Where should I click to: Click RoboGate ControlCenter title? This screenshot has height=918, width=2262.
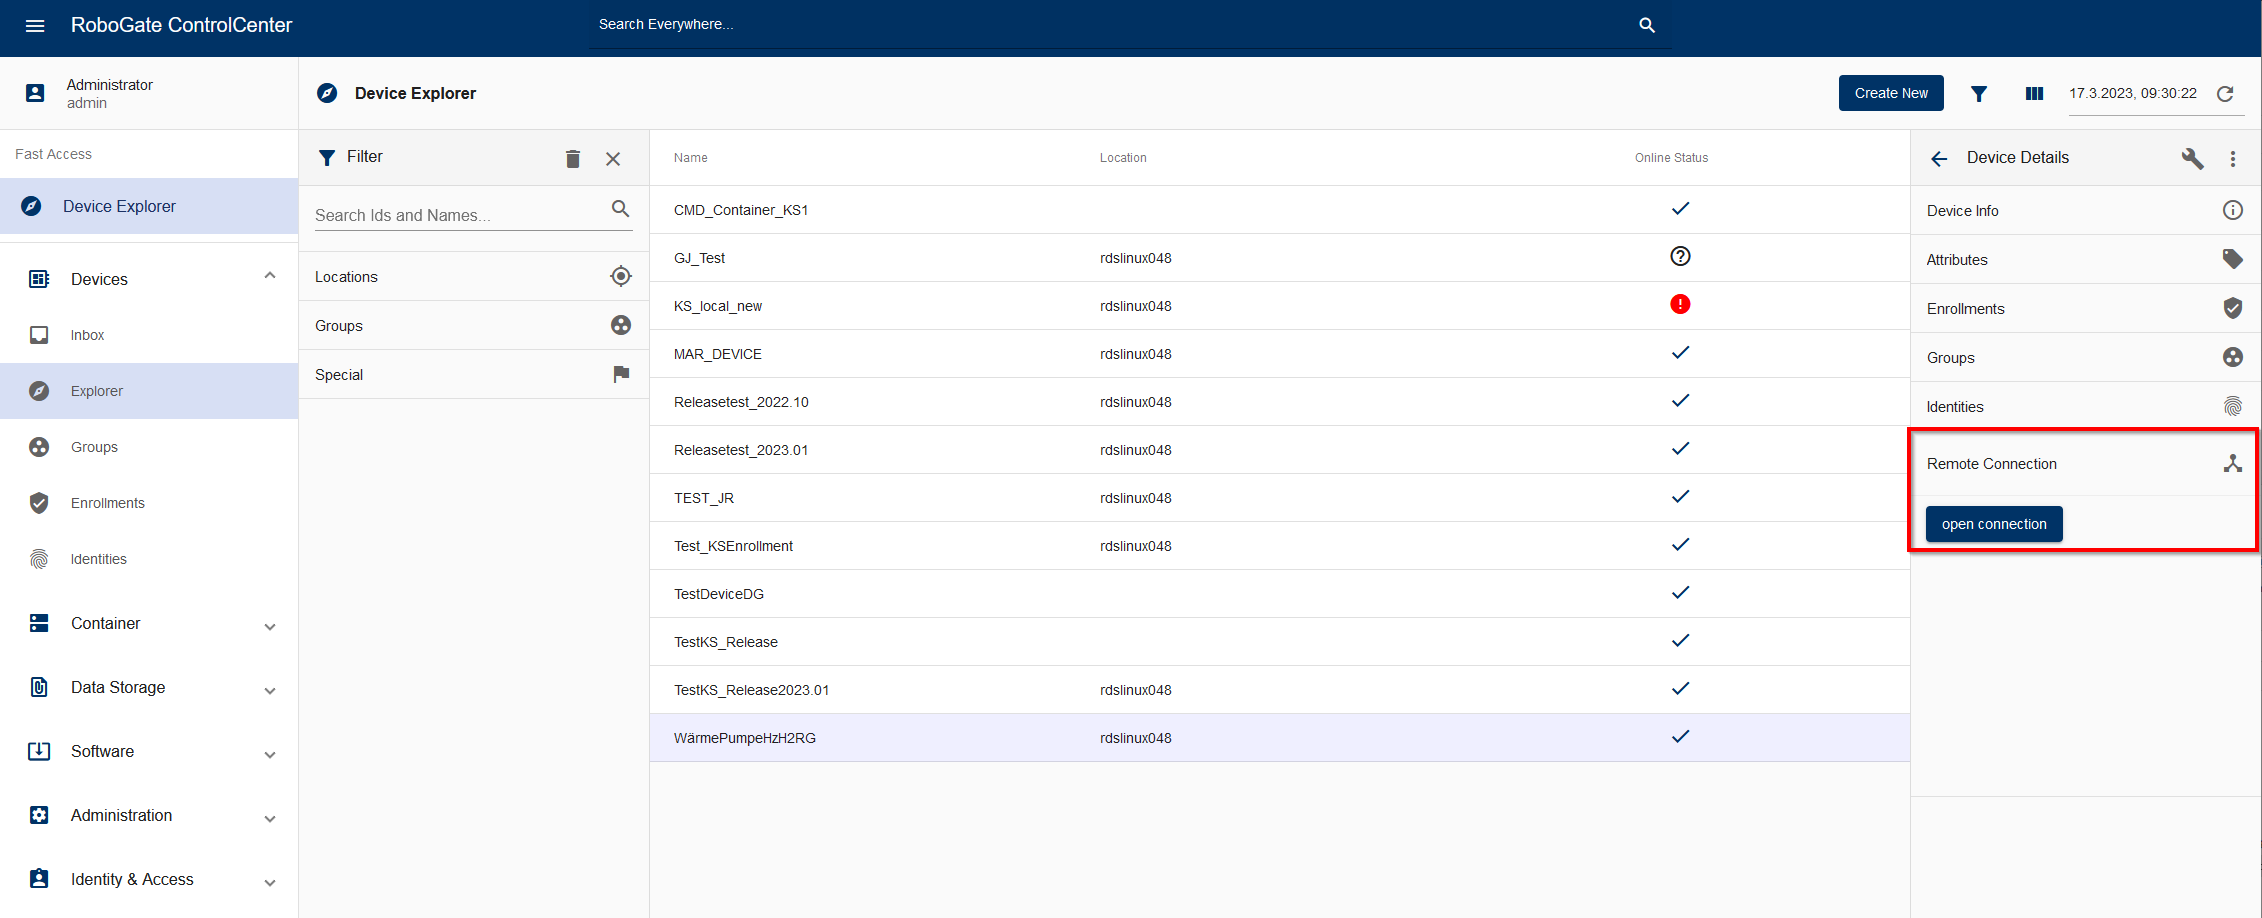[181, 25]
